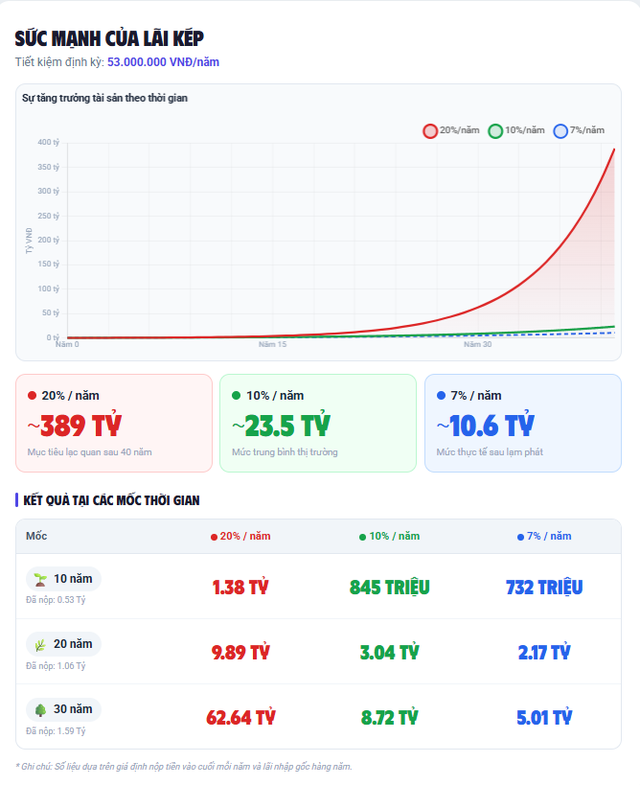Toggle the 20%/năm series in the chart legend
Viewport: 640px width, 785px height.
pyautogui.click(x=451, y=131)
